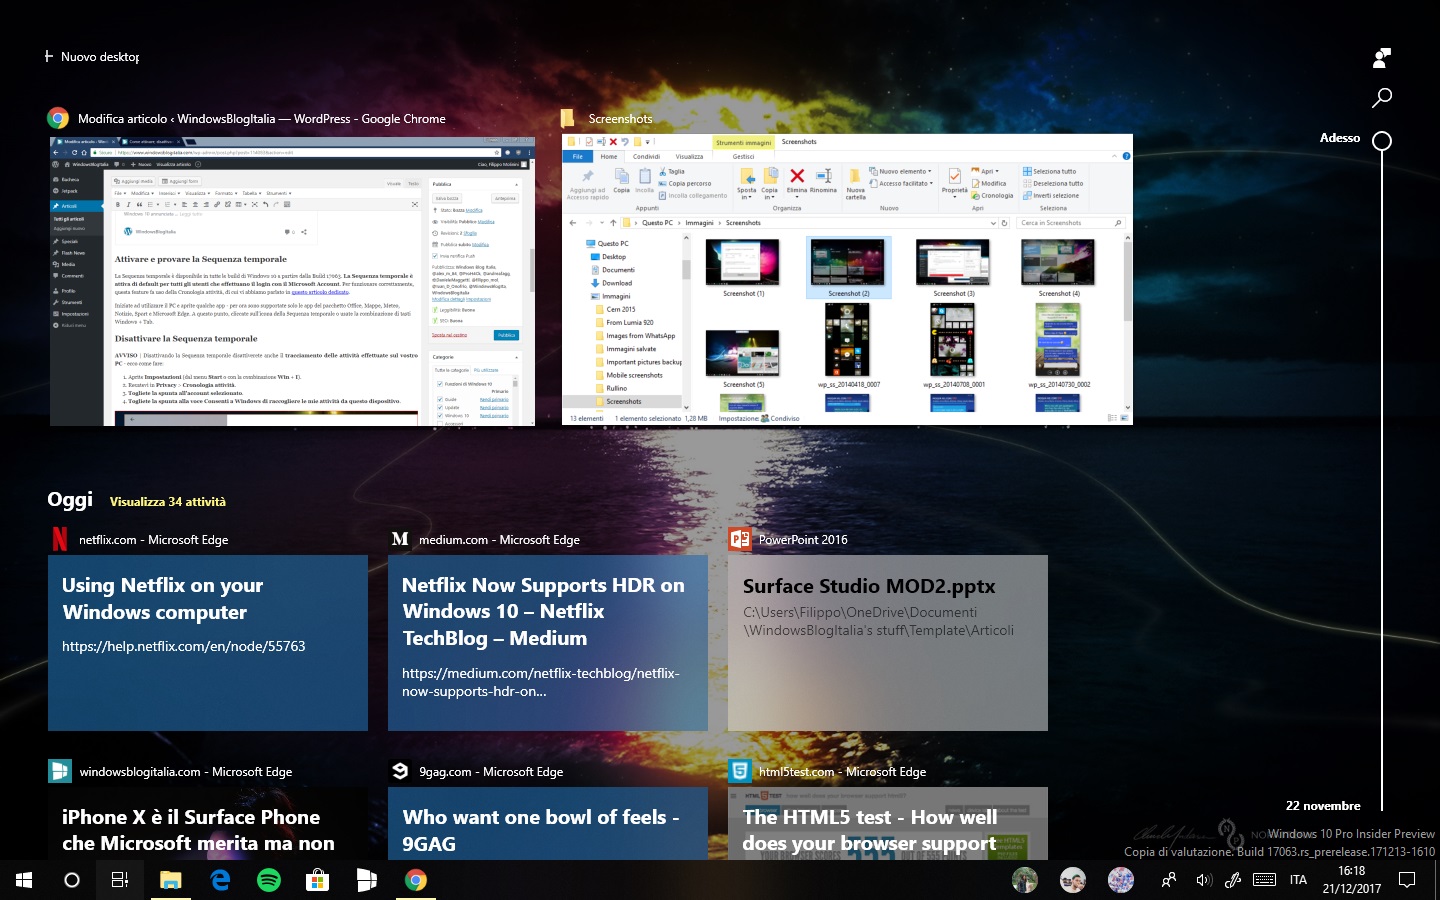Open the 'Using Netflix on your Windows computer' card

[x=208, y=643]
